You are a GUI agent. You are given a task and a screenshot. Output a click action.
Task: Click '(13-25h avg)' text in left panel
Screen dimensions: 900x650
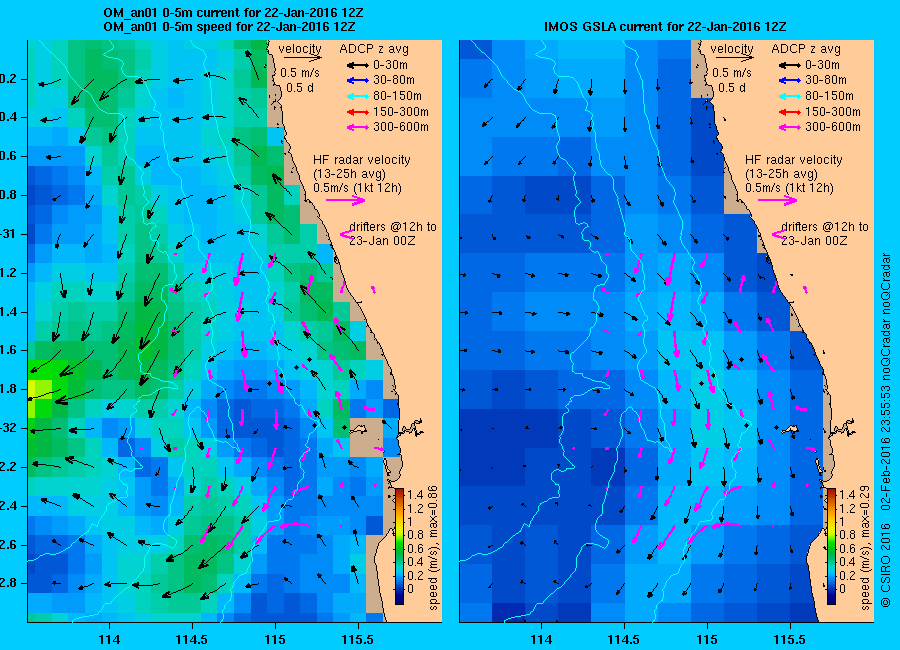(x=349, y=173)
